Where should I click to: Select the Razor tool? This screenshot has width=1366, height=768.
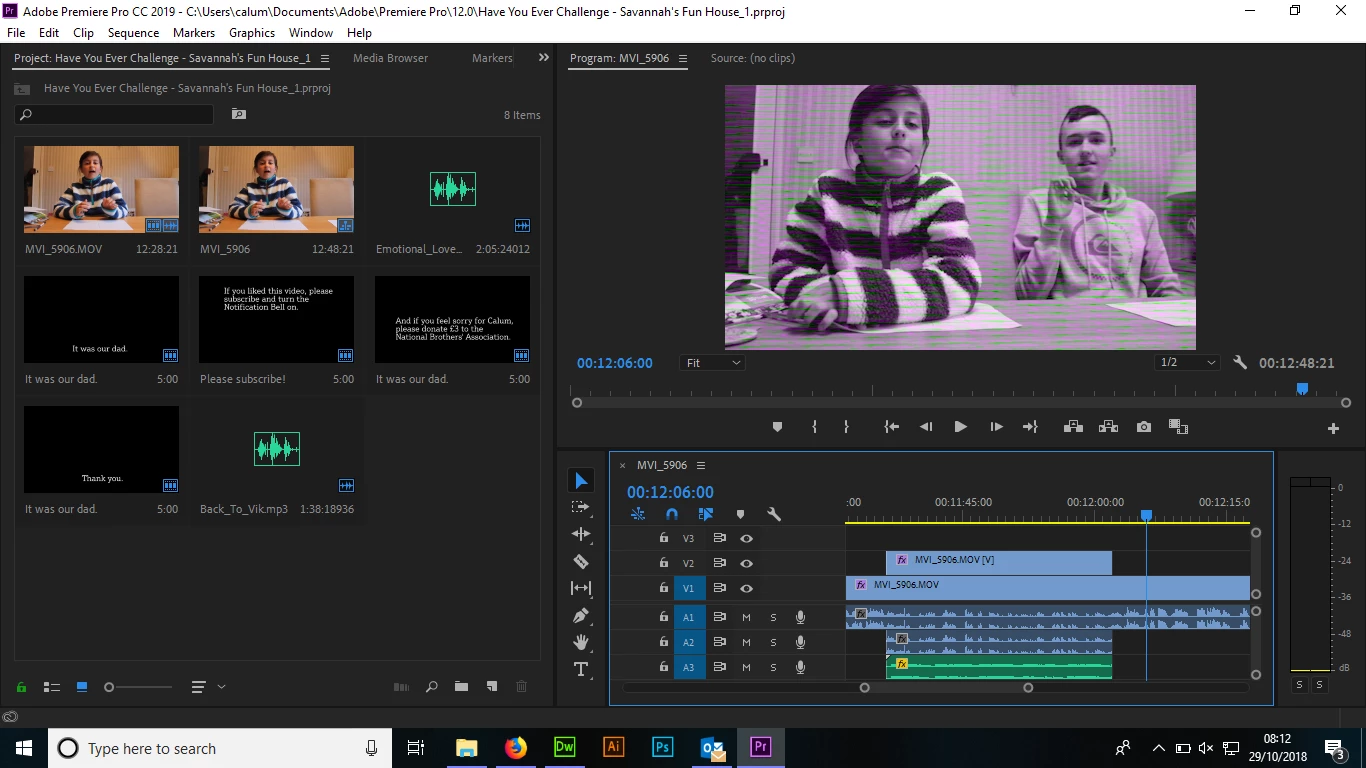[581, 562]
